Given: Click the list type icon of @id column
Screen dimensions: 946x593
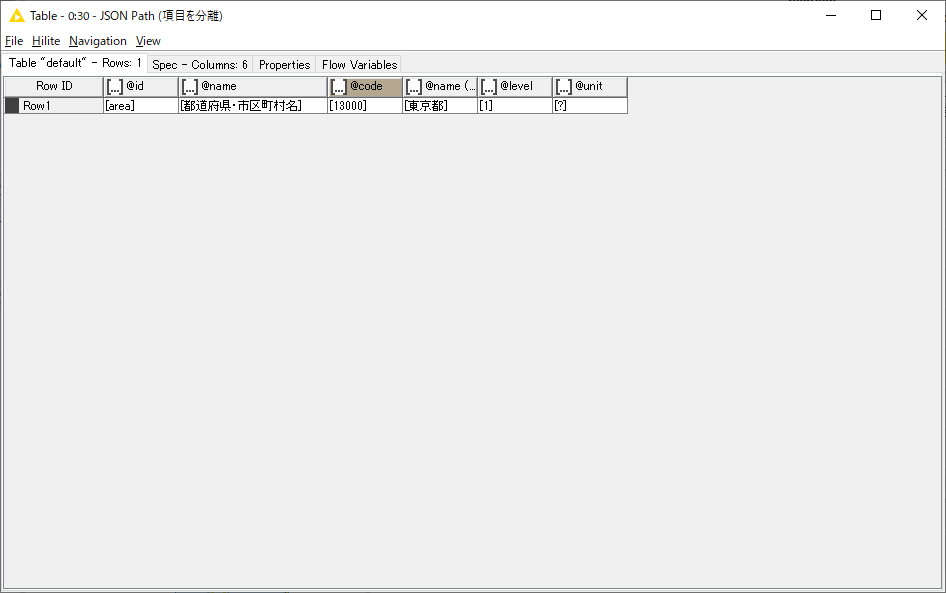Looking at the screenshot, I should pyautogui.click(x=115, y=87).
